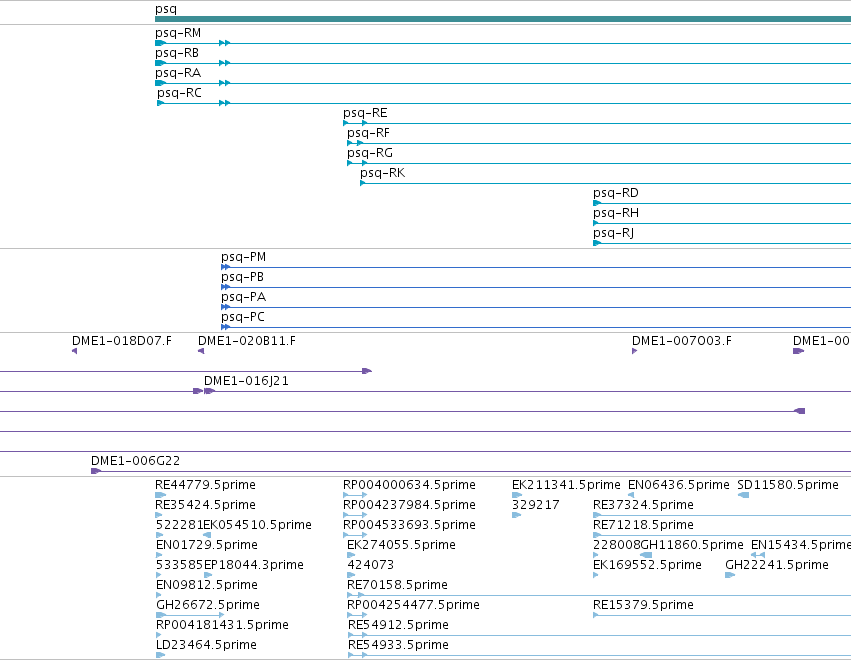Click the psq-PC protein label
This screenshot has width=851, height=660.
pos(243,317)
